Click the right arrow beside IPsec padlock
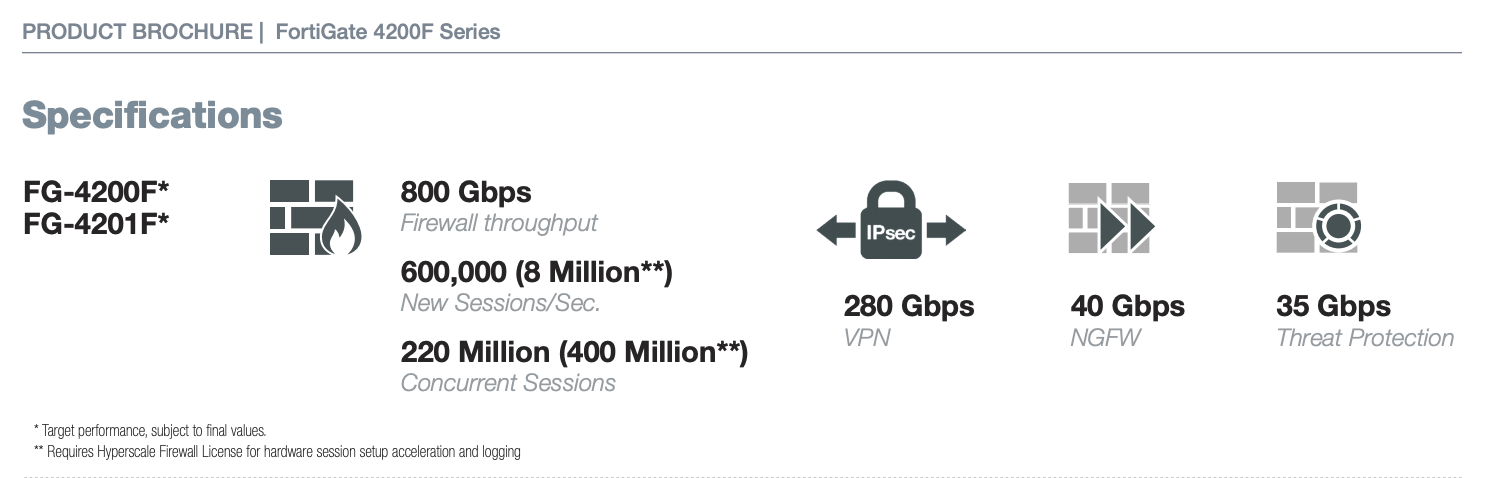1490x478 pixels. click(946, 232)
